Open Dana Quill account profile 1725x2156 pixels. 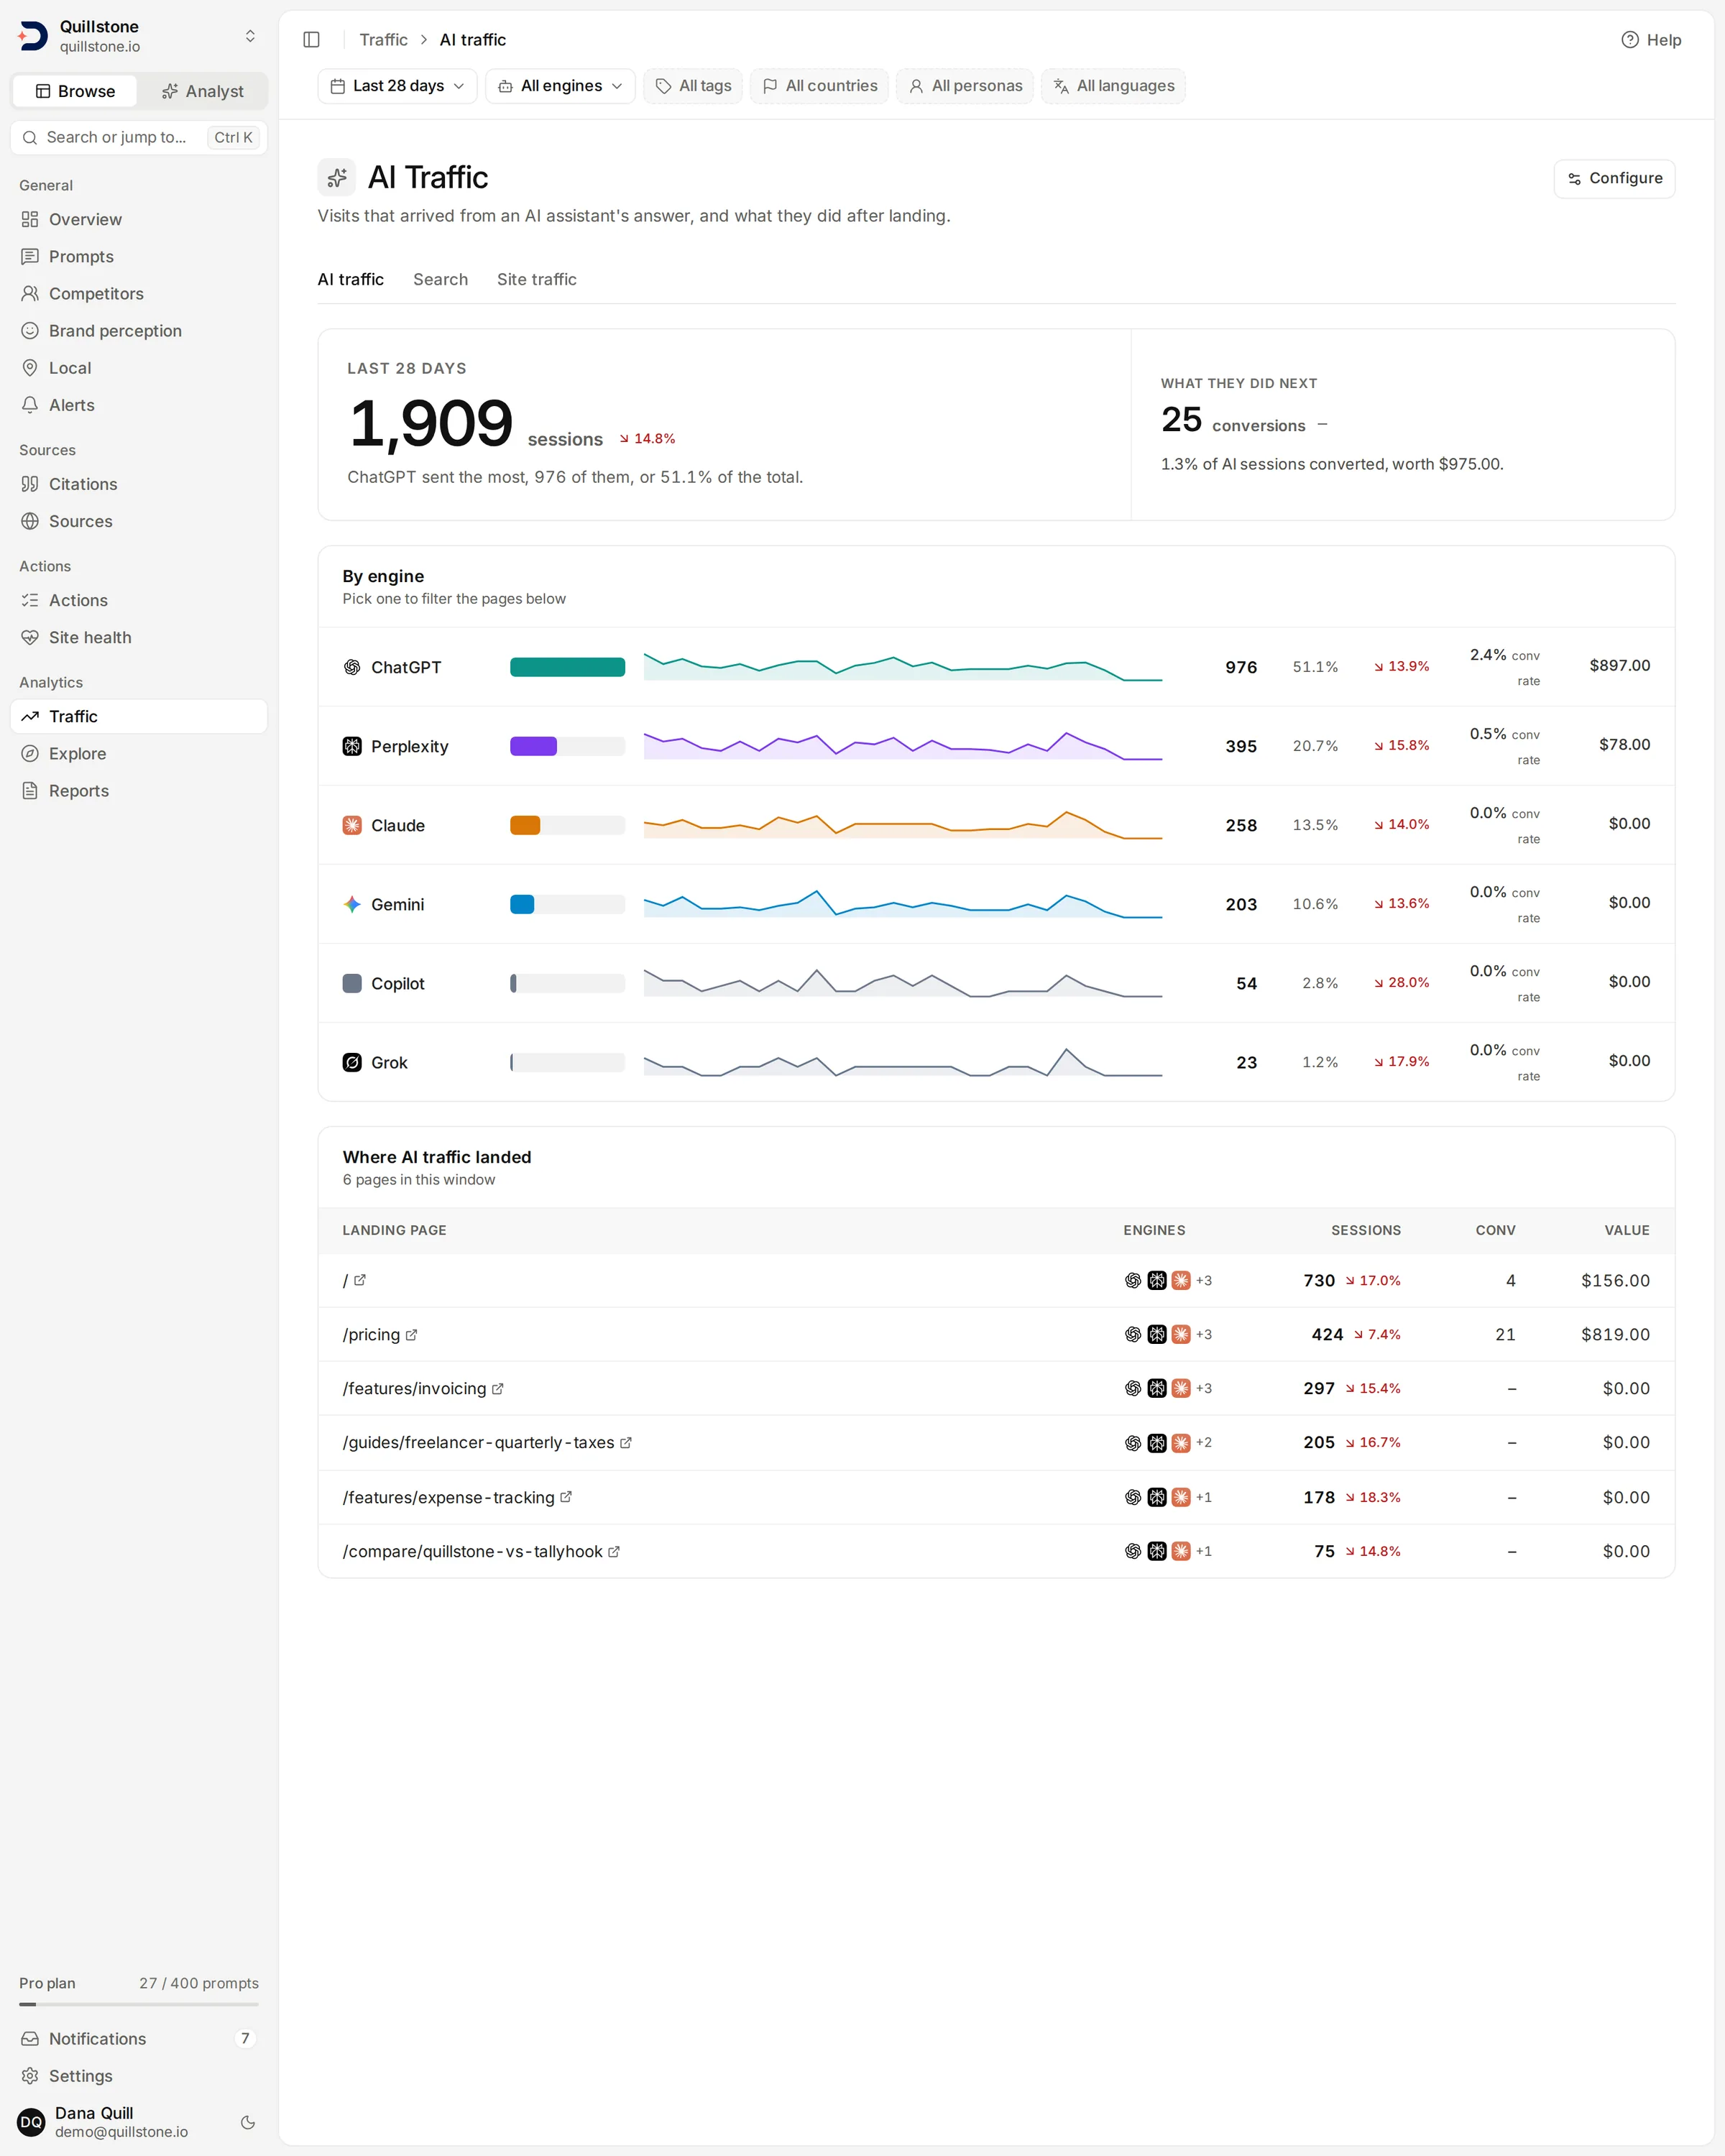coord(122,2122)
